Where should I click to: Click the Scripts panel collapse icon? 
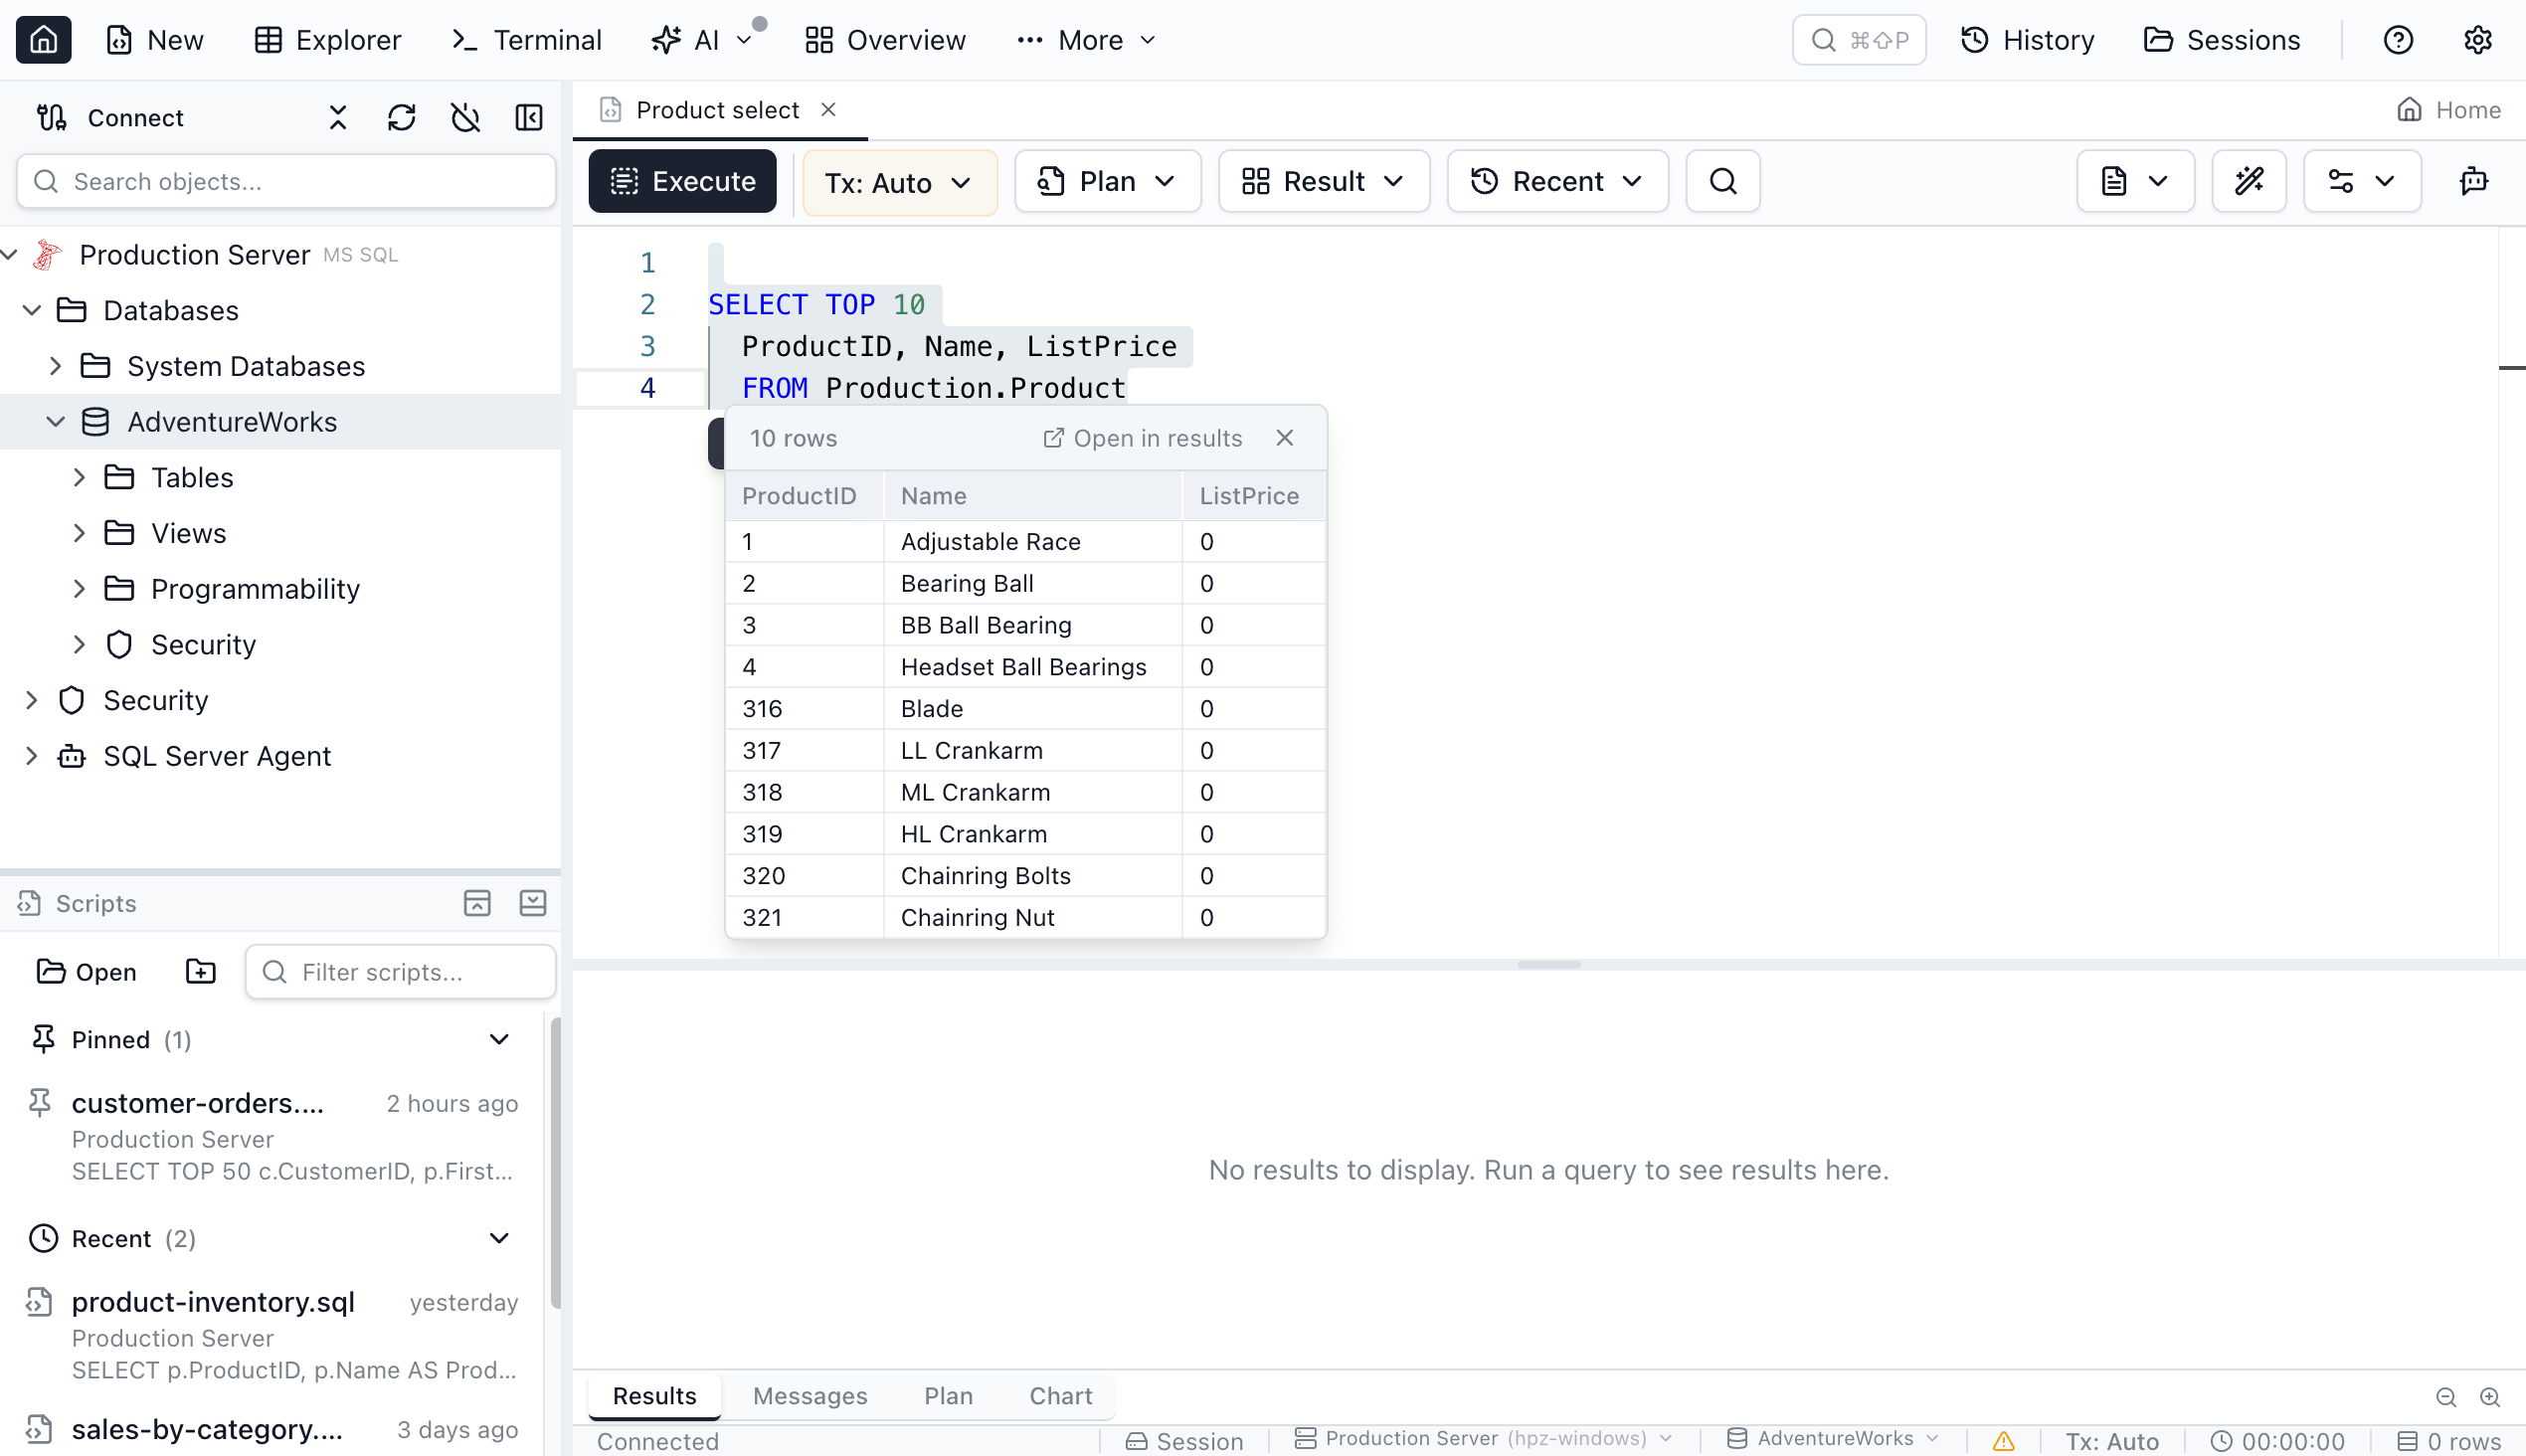(x=533, y=904)
